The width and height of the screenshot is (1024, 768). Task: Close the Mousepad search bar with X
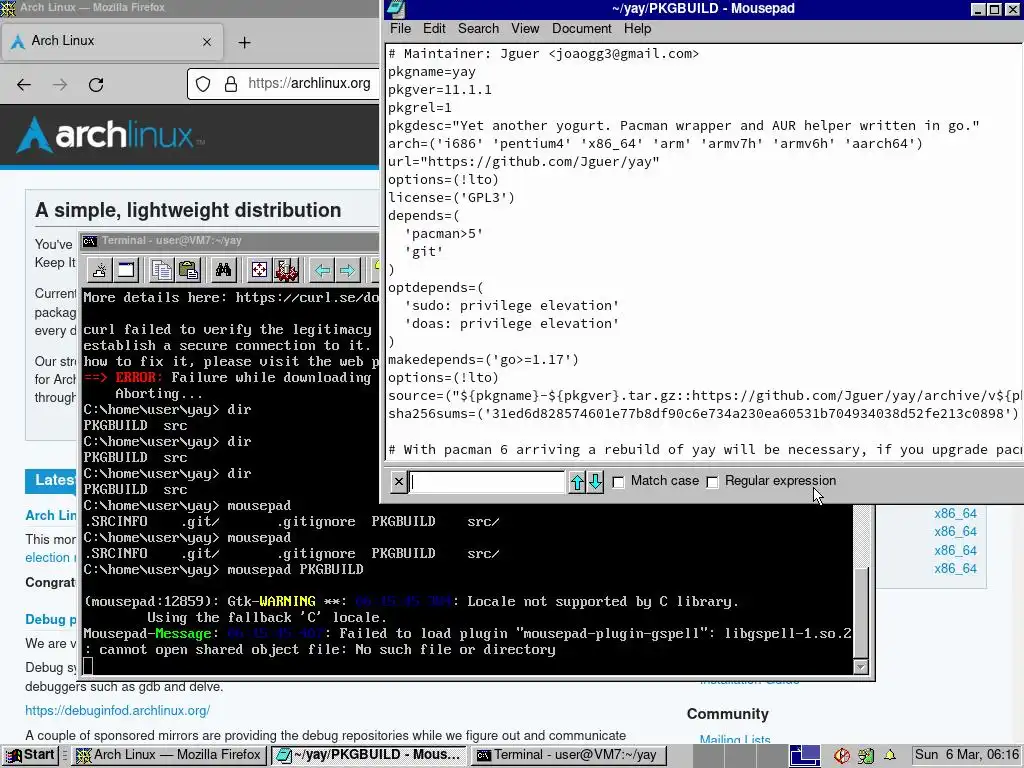tap(398, 482)
